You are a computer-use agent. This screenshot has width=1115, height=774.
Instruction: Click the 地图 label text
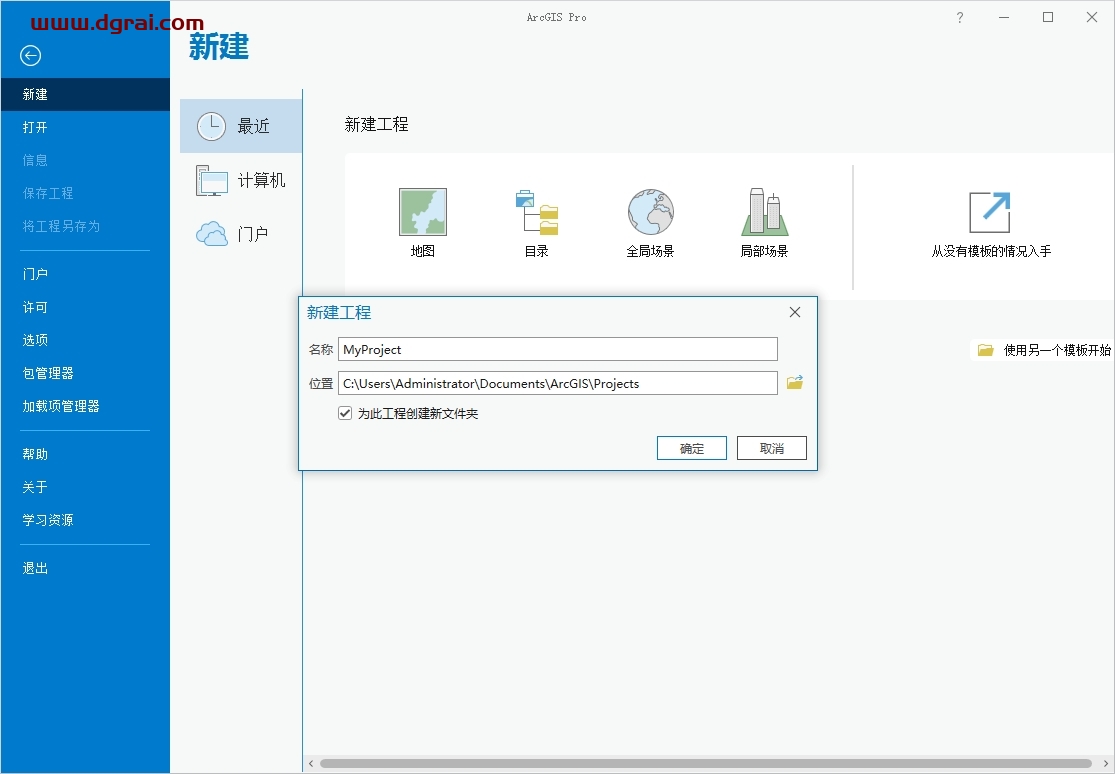tap(423, 251)
